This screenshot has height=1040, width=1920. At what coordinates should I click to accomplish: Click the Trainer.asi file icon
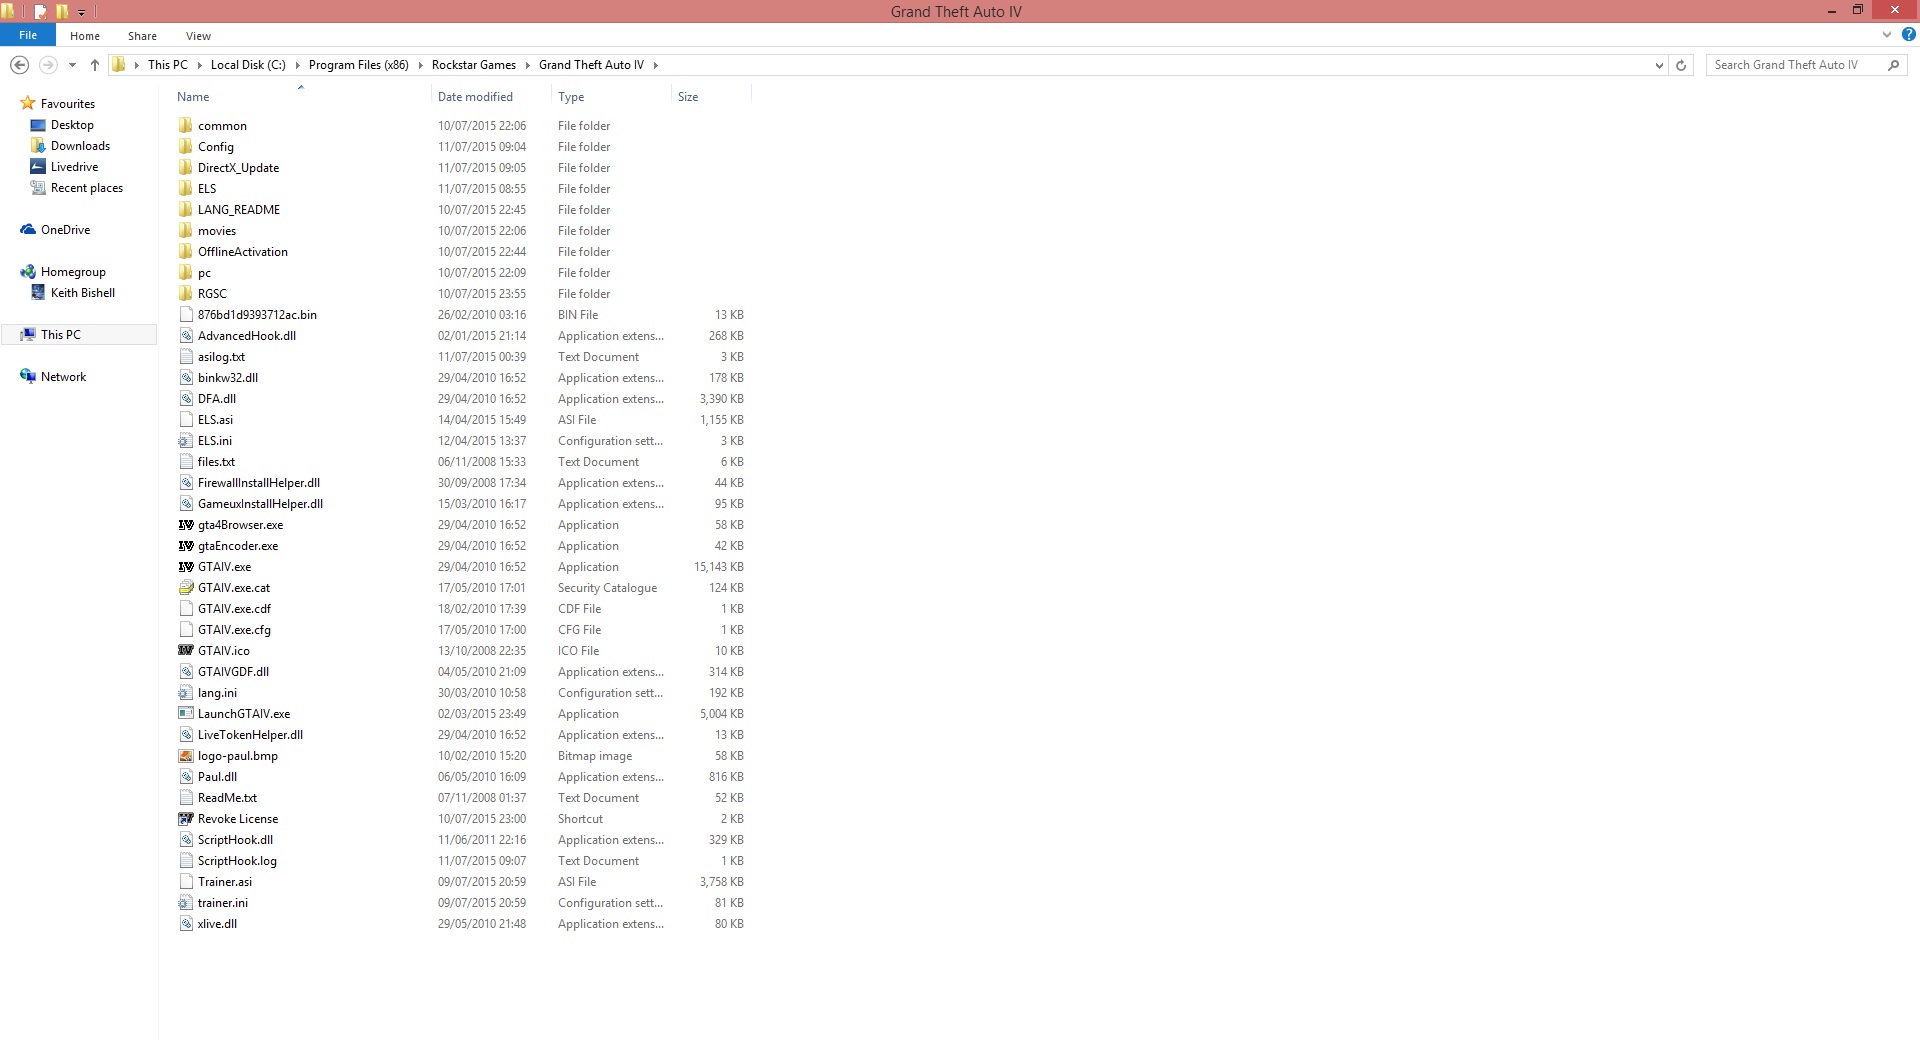[186, 882]
